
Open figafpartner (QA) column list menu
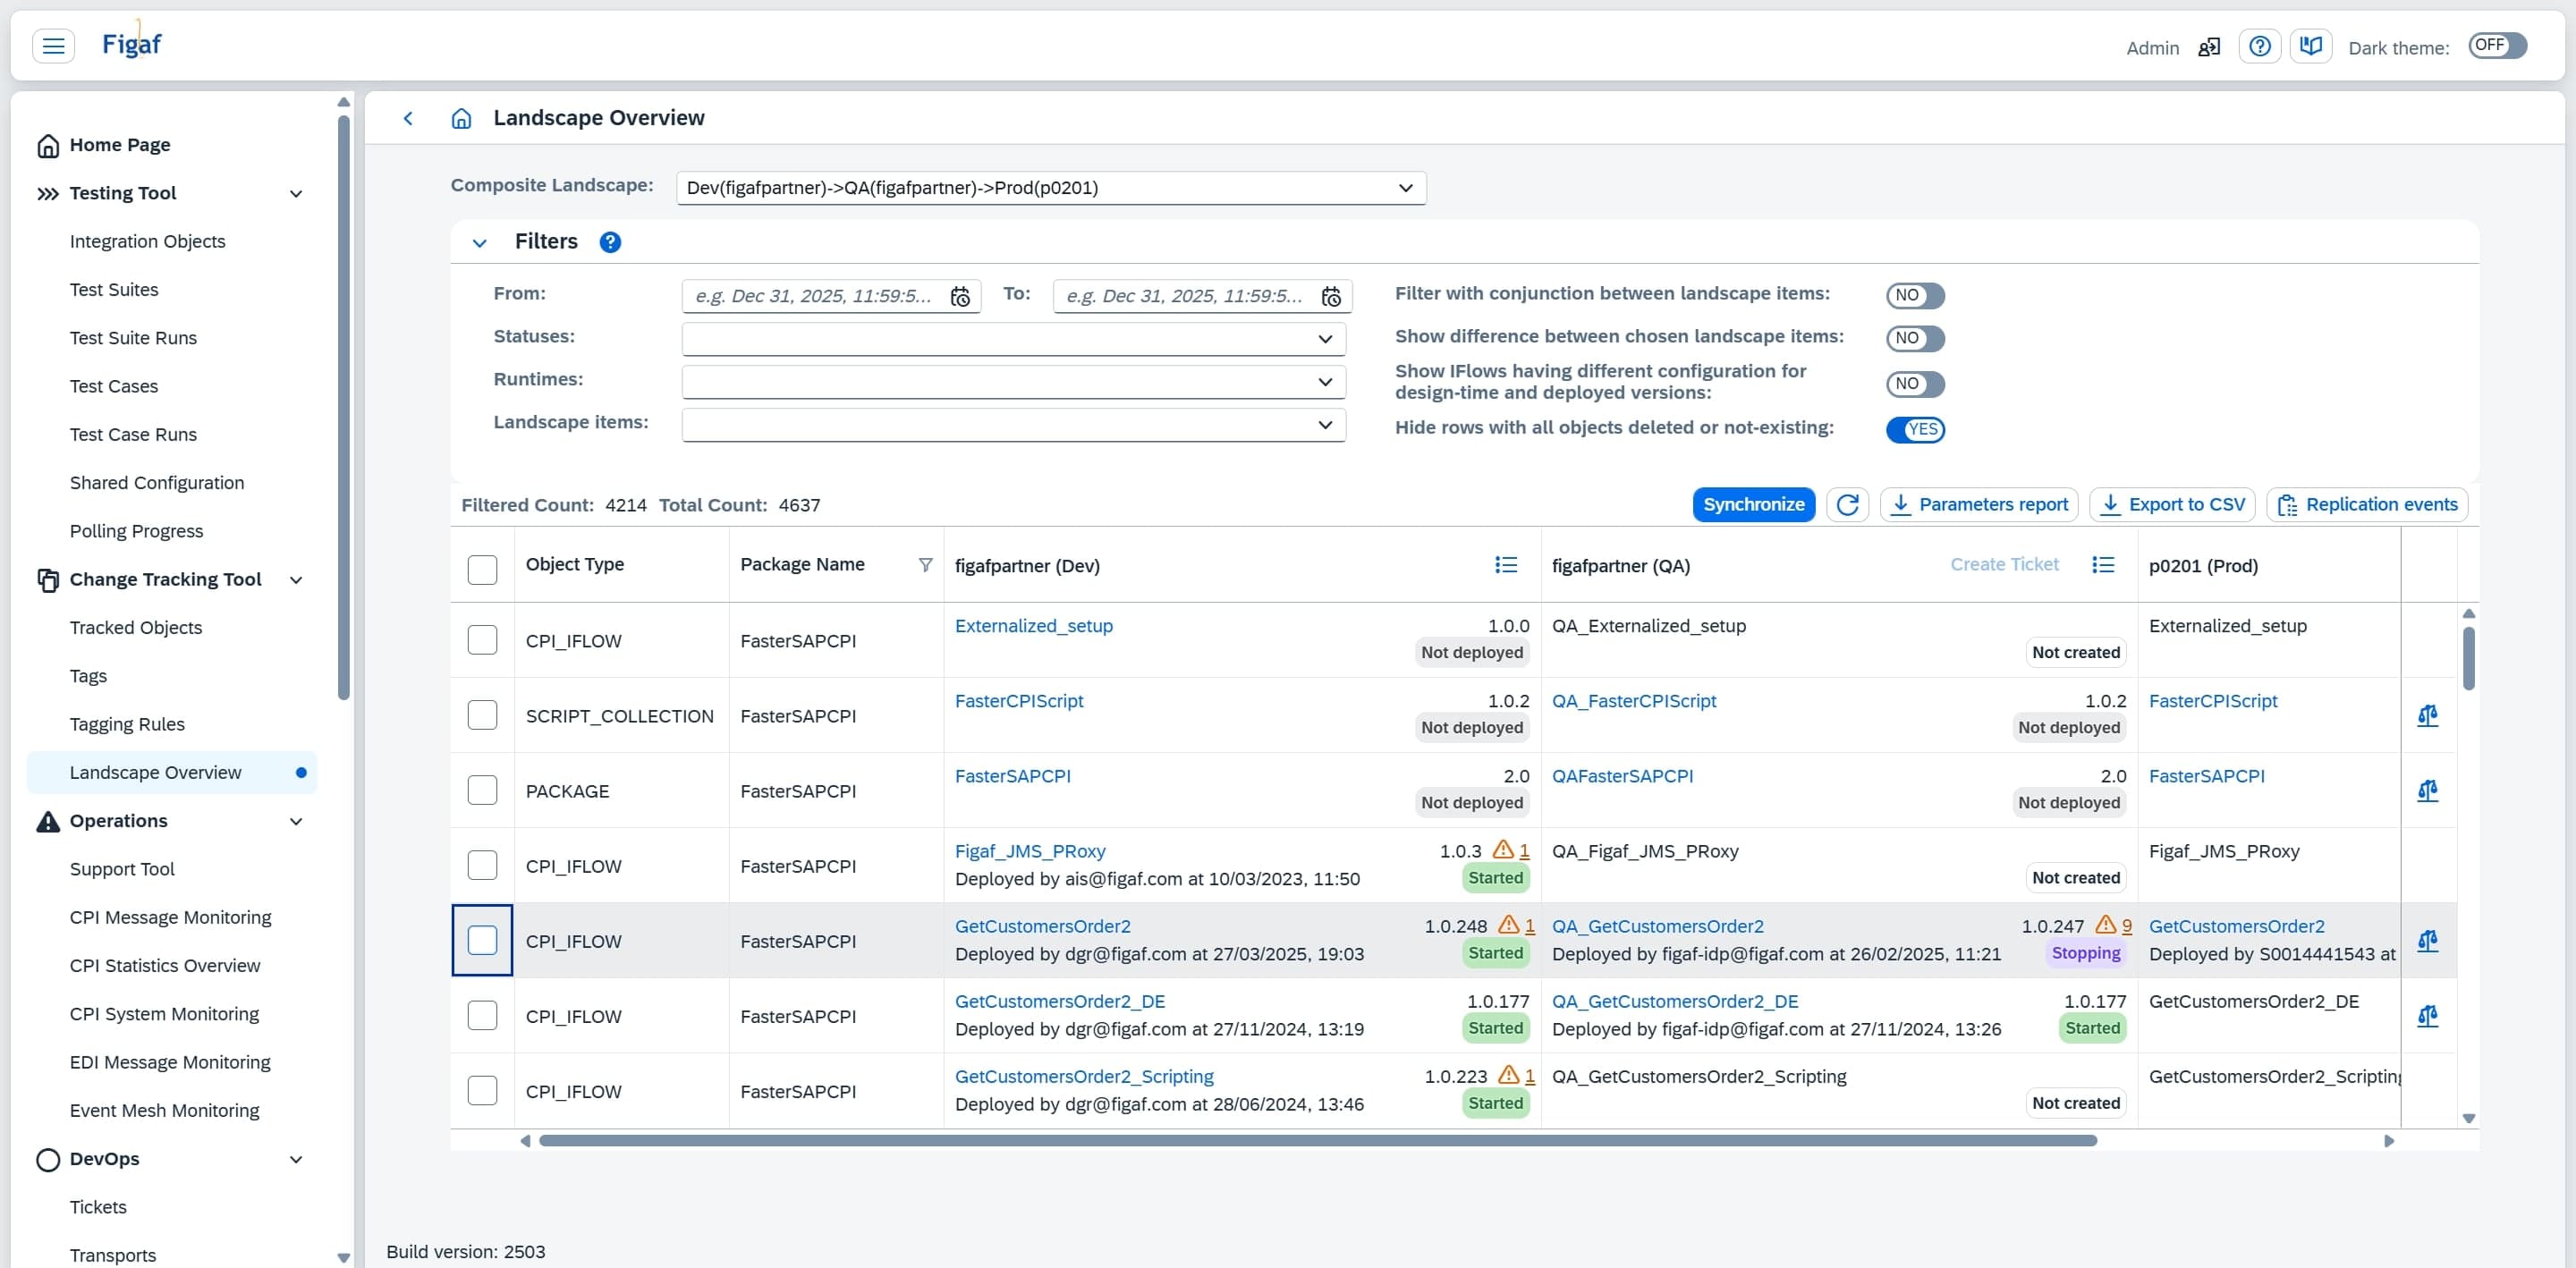point(2103,565)
